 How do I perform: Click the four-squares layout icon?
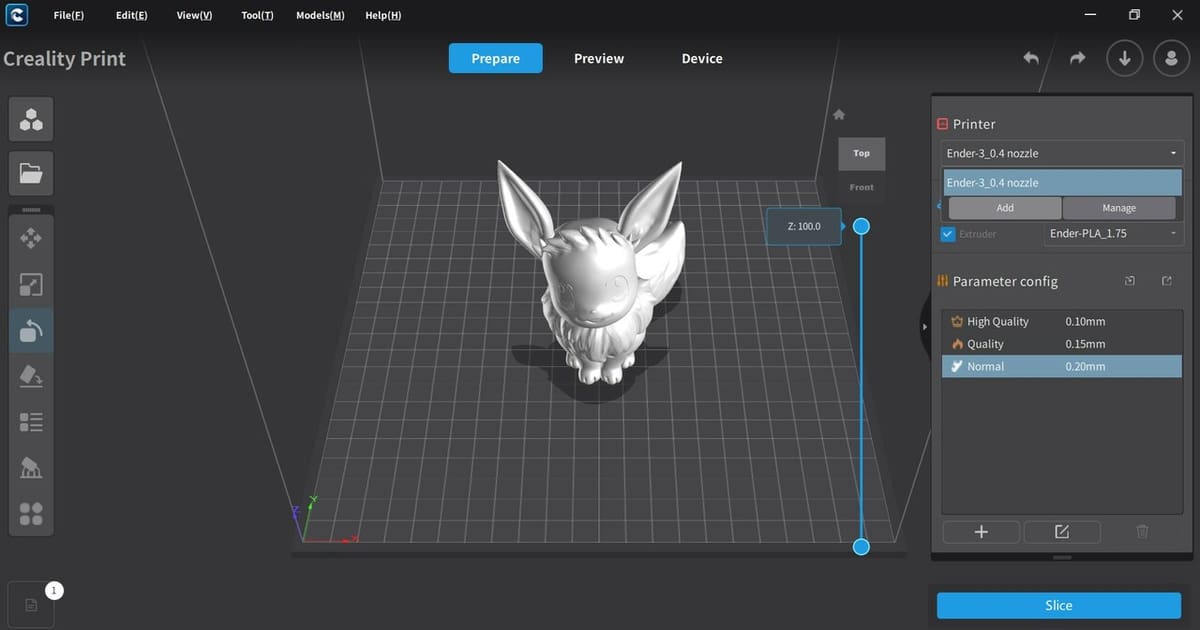click(31, 514)
